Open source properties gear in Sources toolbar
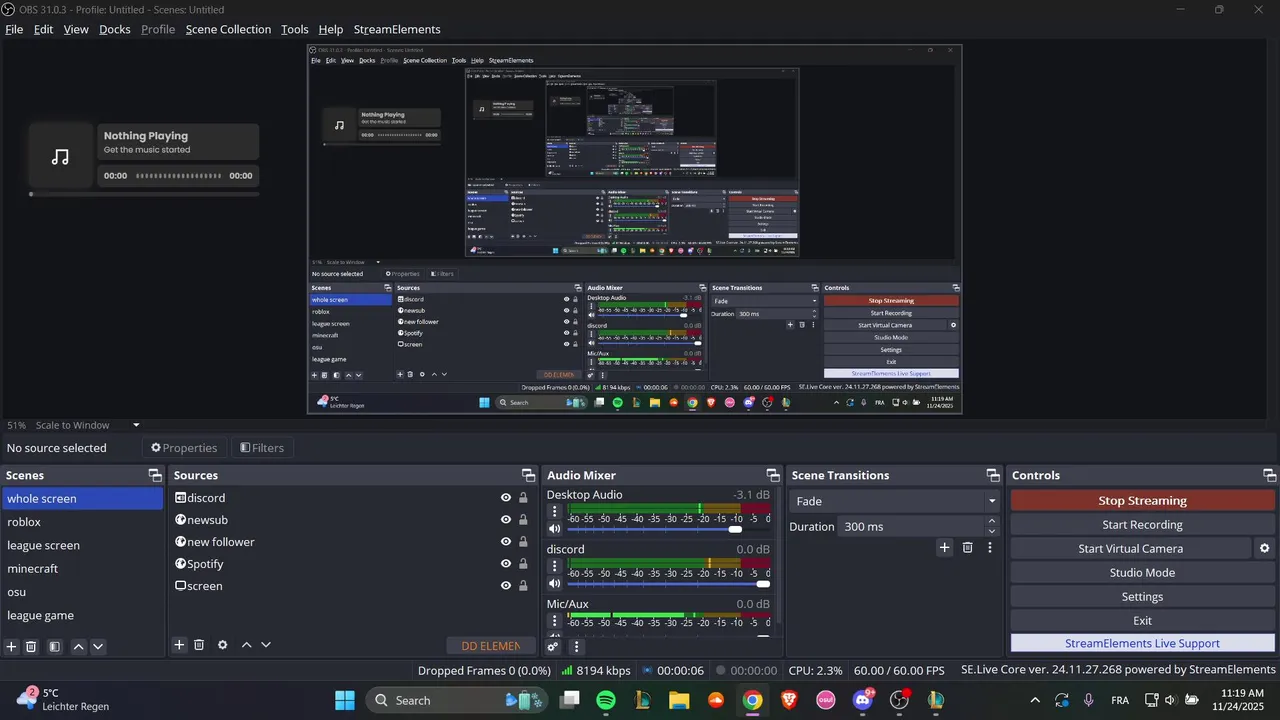The image size is (1280, 720). click(x=222, y=645)
